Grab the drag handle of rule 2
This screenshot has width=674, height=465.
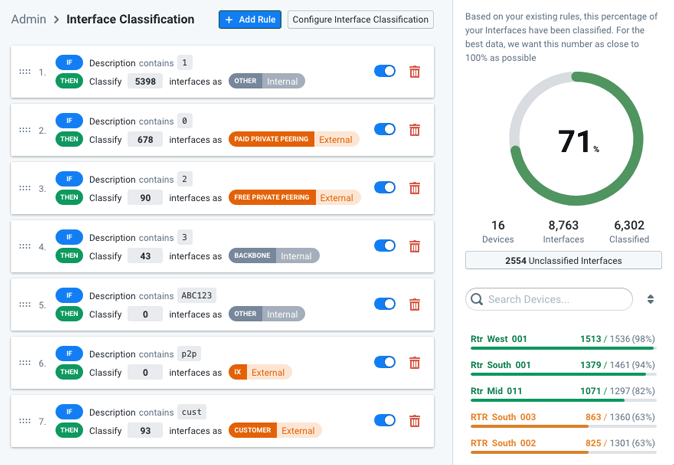point(25,130)
